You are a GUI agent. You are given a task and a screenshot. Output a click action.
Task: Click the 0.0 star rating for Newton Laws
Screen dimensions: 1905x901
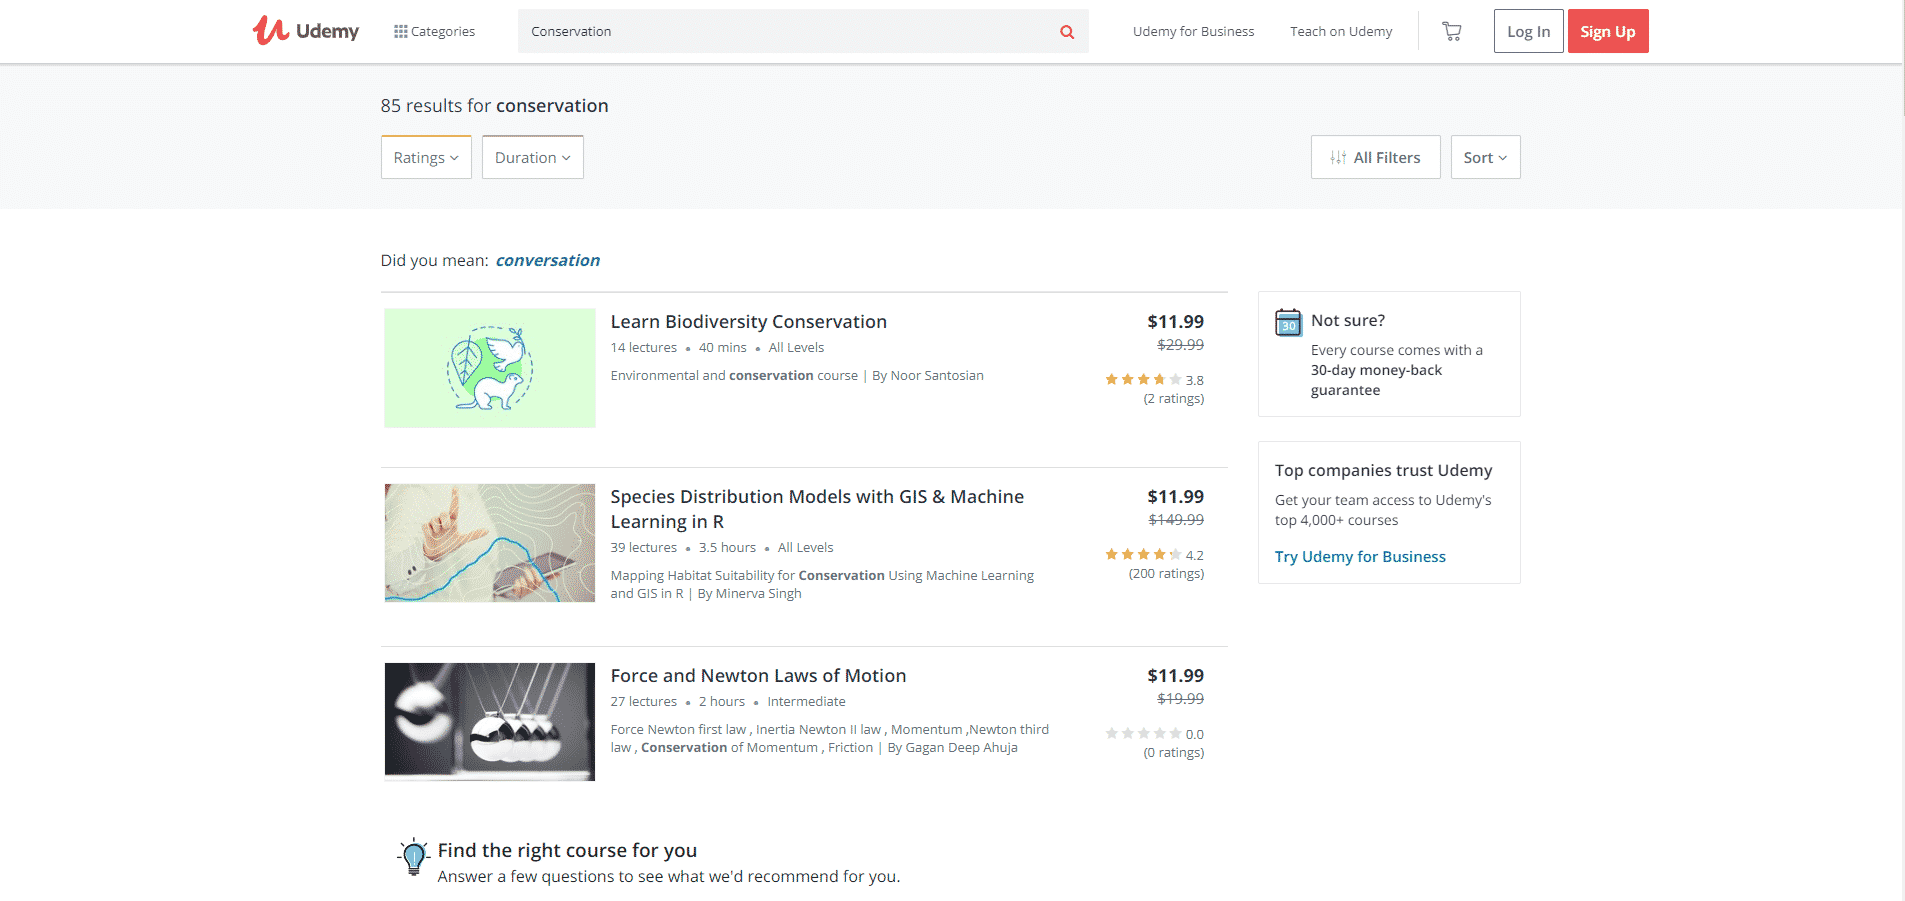click(1154, 734)
